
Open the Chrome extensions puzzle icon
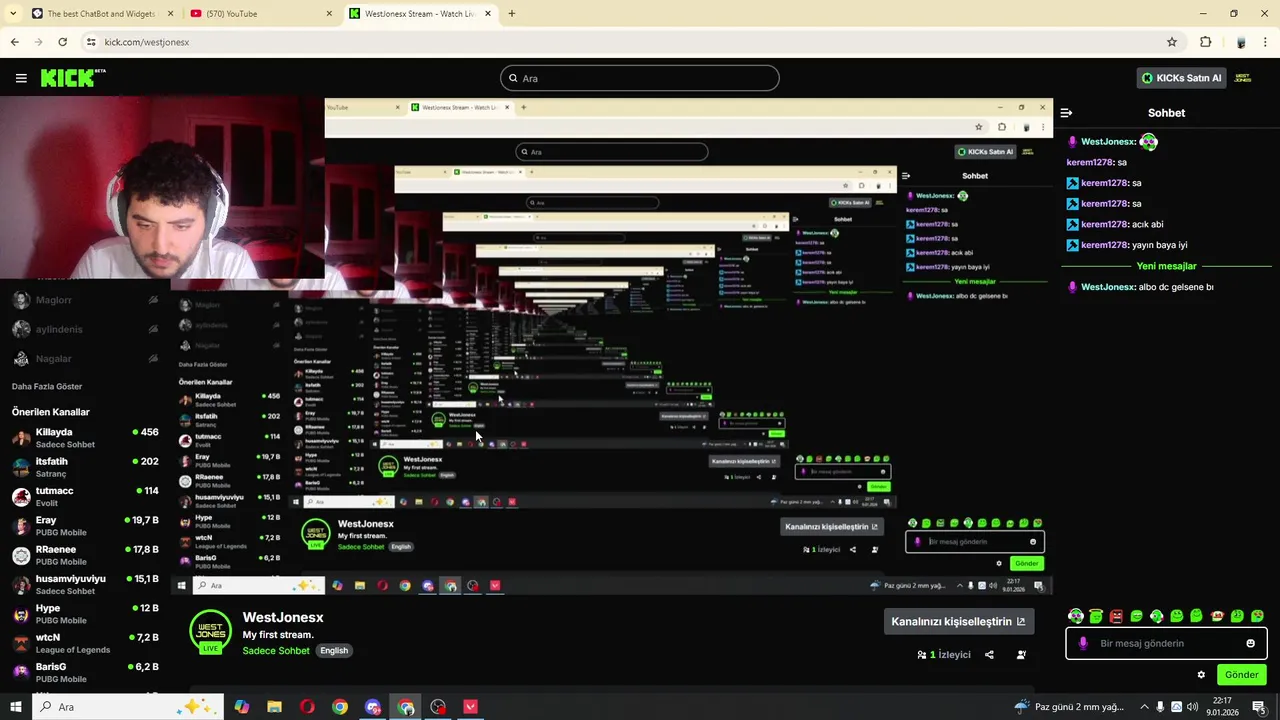[1205, 42]
